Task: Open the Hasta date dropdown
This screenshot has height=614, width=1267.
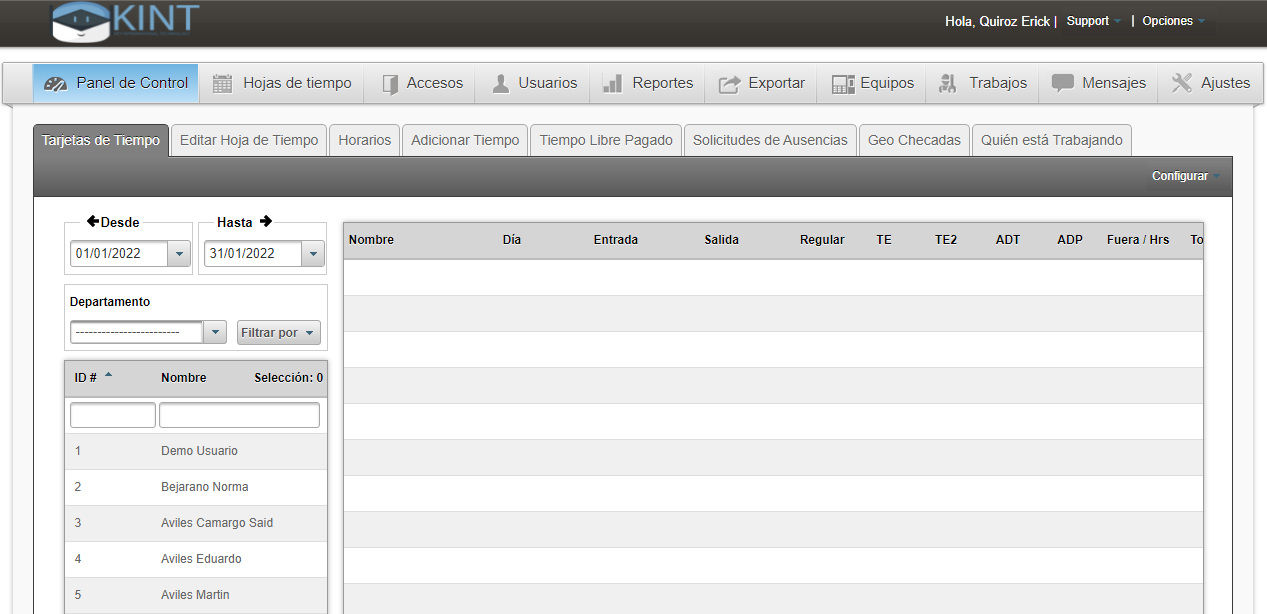Action: pos(313,254)
